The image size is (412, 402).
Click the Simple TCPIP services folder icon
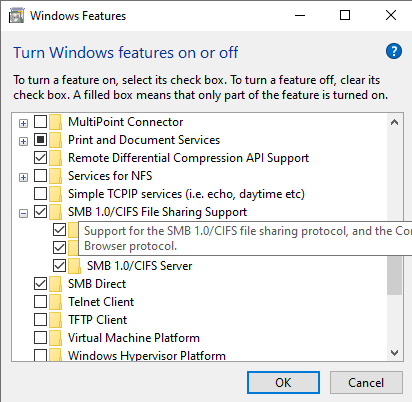[55, 194]
